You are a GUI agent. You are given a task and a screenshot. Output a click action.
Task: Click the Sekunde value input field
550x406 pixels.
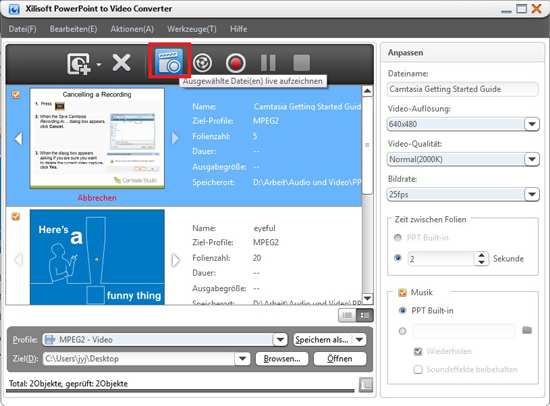tap(441, 259)
